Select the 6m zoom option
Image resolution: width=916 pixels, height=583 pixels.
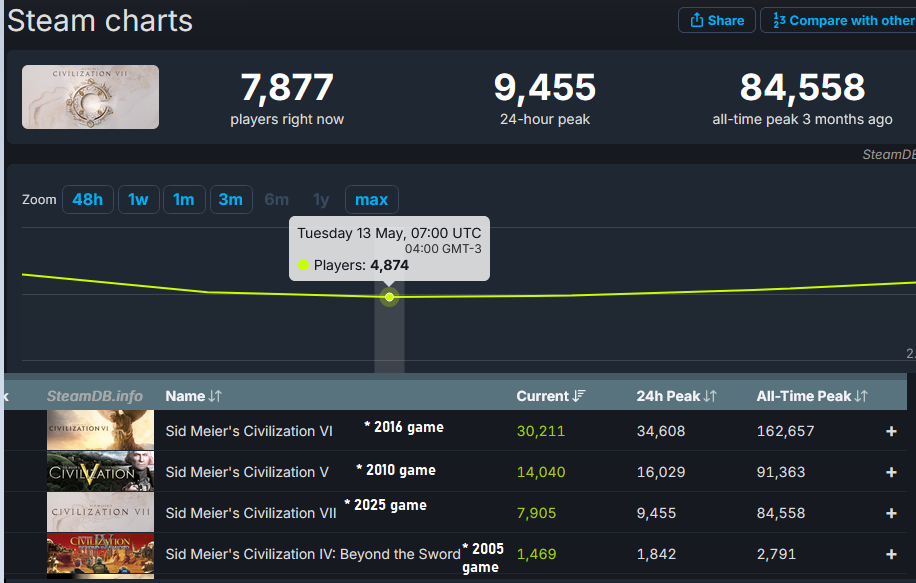[x=276, y=200]
